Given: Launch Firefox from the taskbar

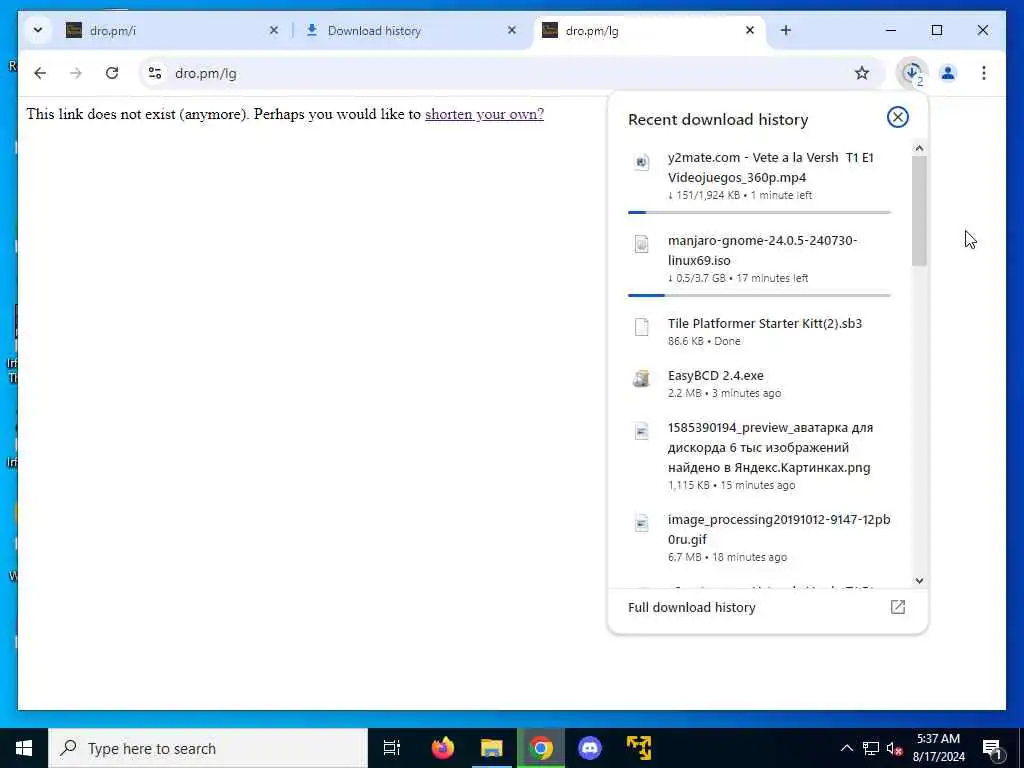Looking at the screenshot, I should tap(443, 748).
